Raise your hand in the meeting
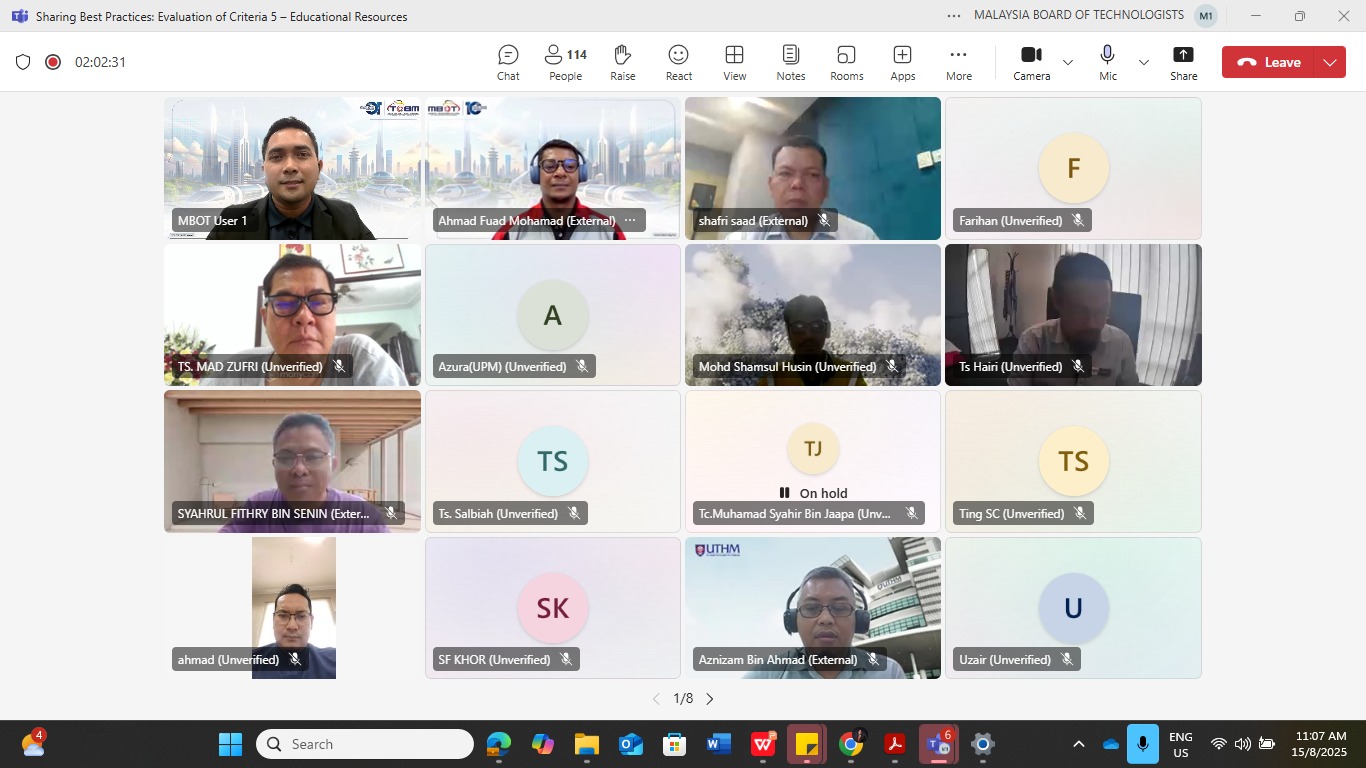 tap(622, 62)
